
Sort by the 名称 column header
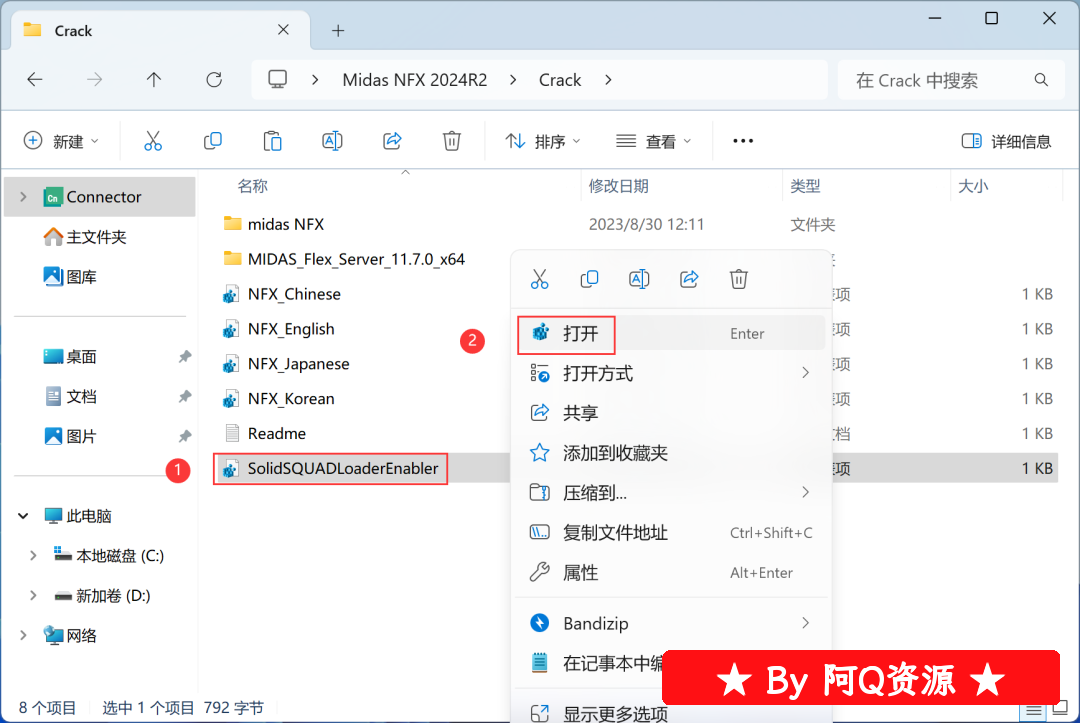pos(252,186)
